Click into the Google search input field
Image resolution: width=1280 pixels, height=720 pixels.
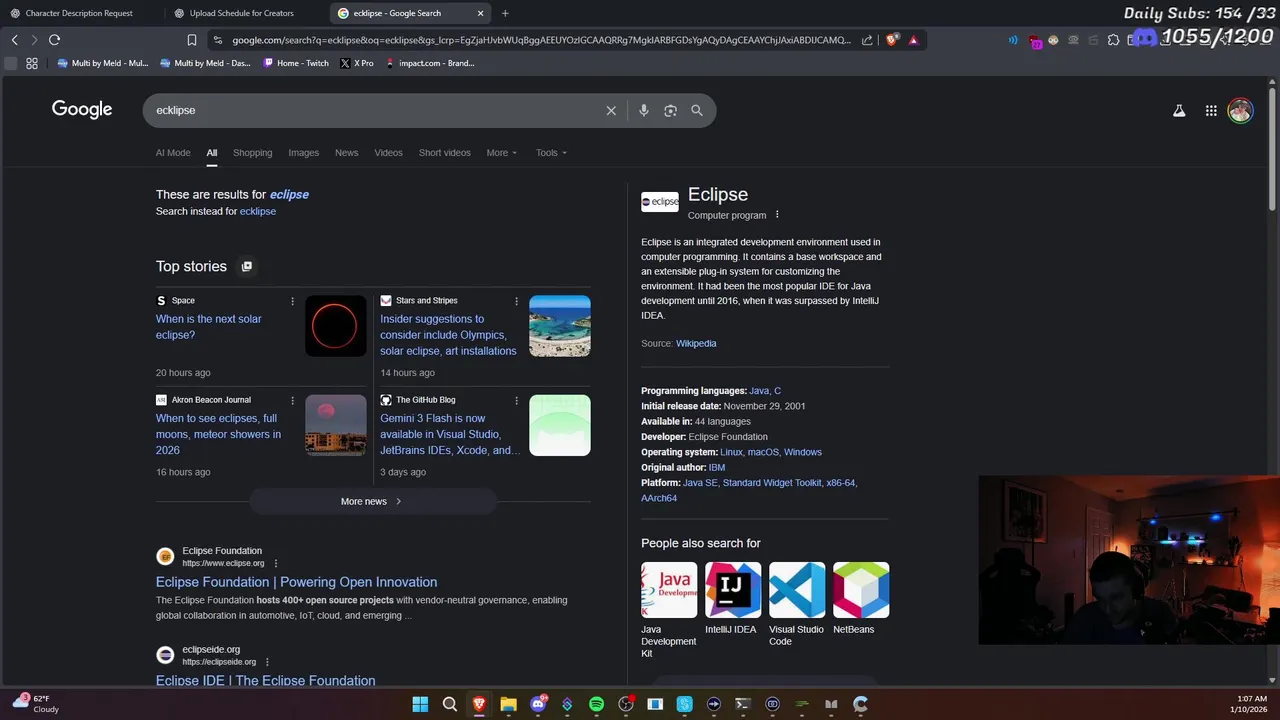tap(375, 111)
